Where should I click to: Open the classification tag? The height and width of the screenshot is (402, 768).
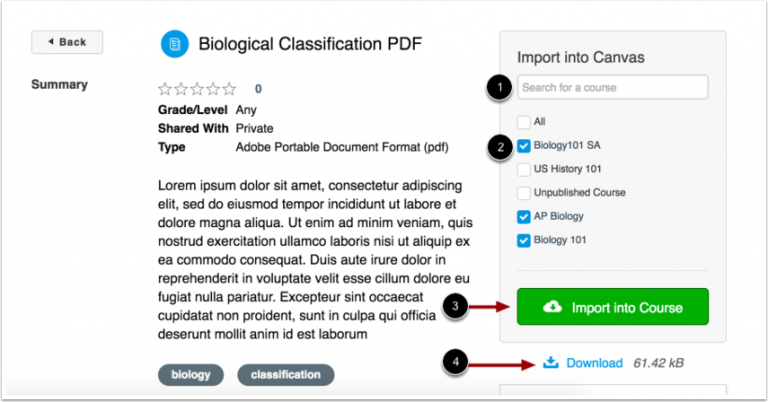[x=285, y=375]
